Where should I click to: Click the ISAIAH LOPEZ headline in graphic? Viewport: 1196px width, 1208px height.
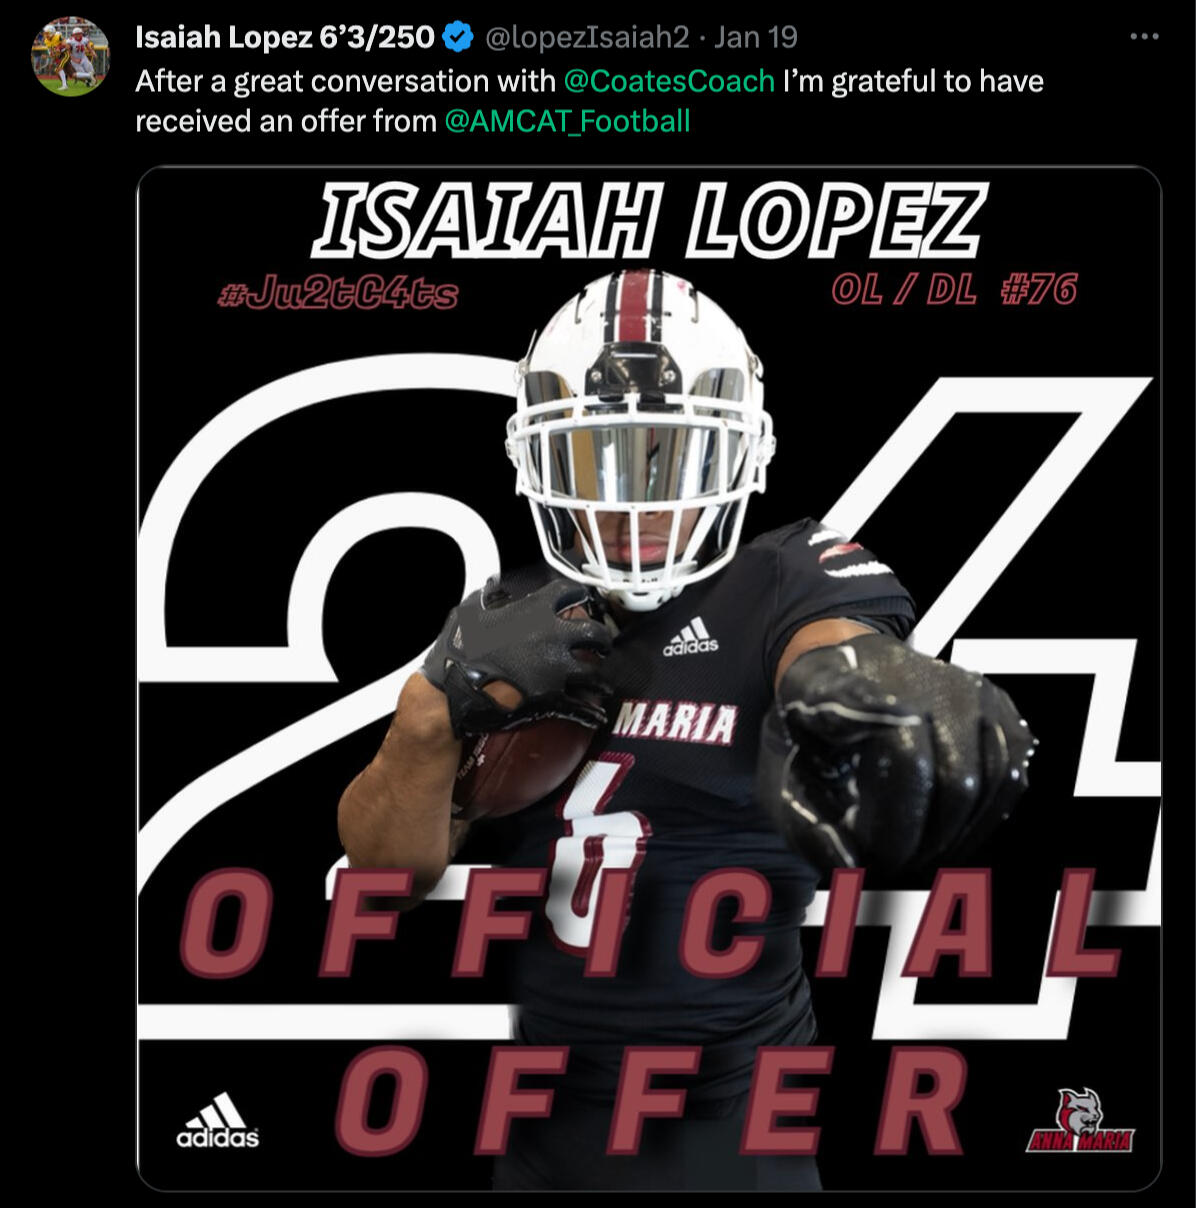pos(650,219)
